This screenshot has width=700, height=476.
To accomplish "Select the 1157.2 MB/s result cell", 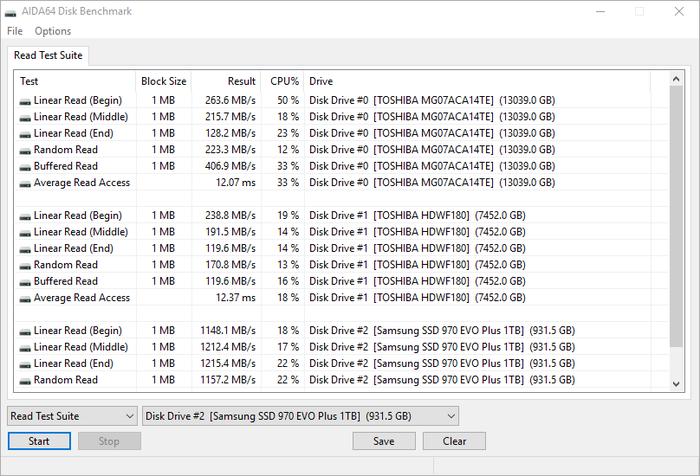I will [228, 380].
